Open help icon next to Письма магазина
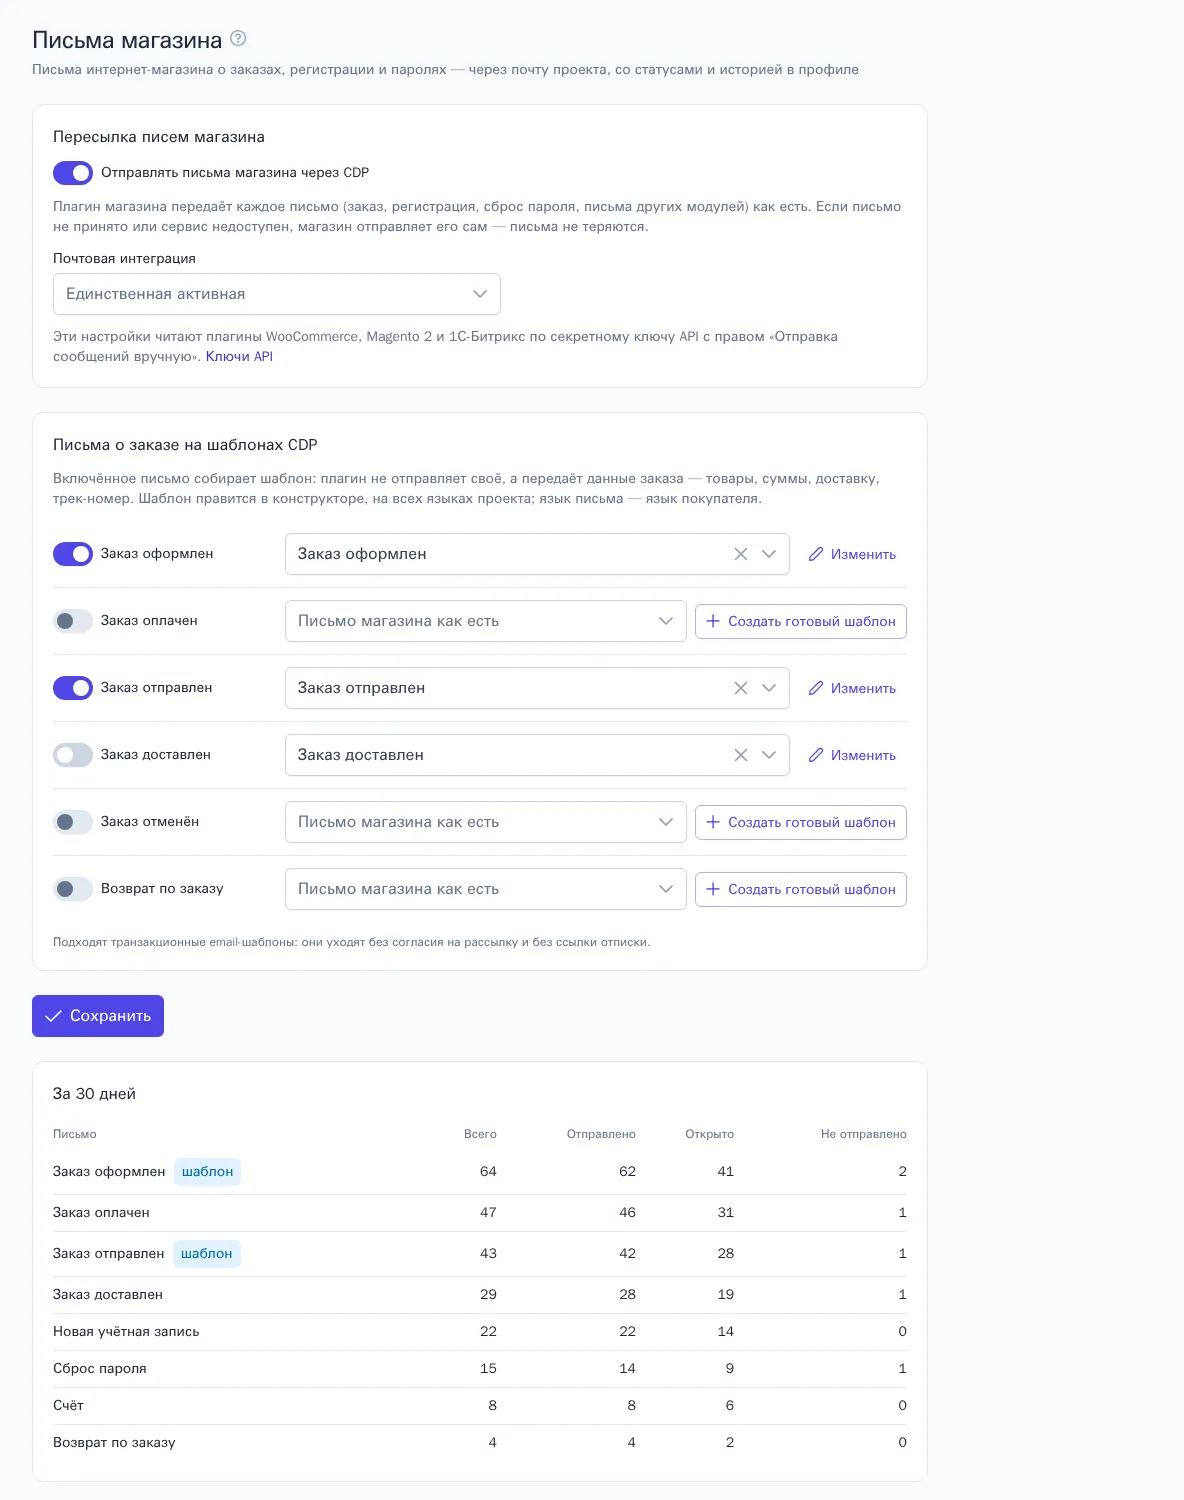The width and height of the screenshot is (1184, 1500). pyautogui.click(x=238, y=39)
